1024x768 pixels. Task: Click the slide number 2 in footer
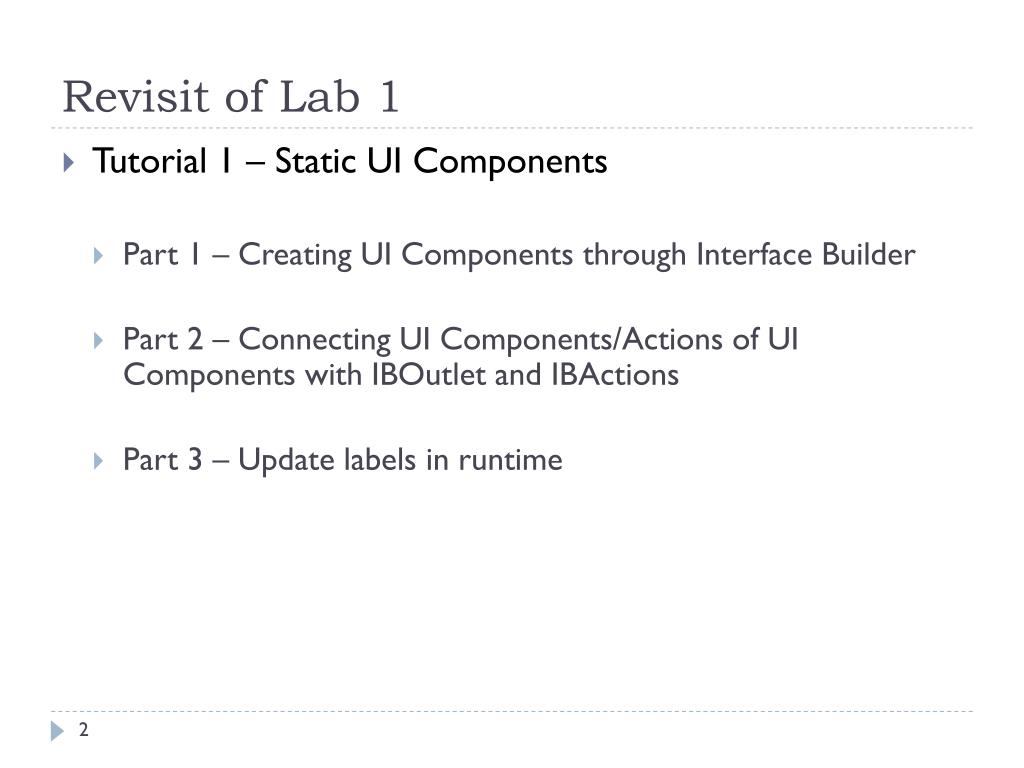[84, 729]
